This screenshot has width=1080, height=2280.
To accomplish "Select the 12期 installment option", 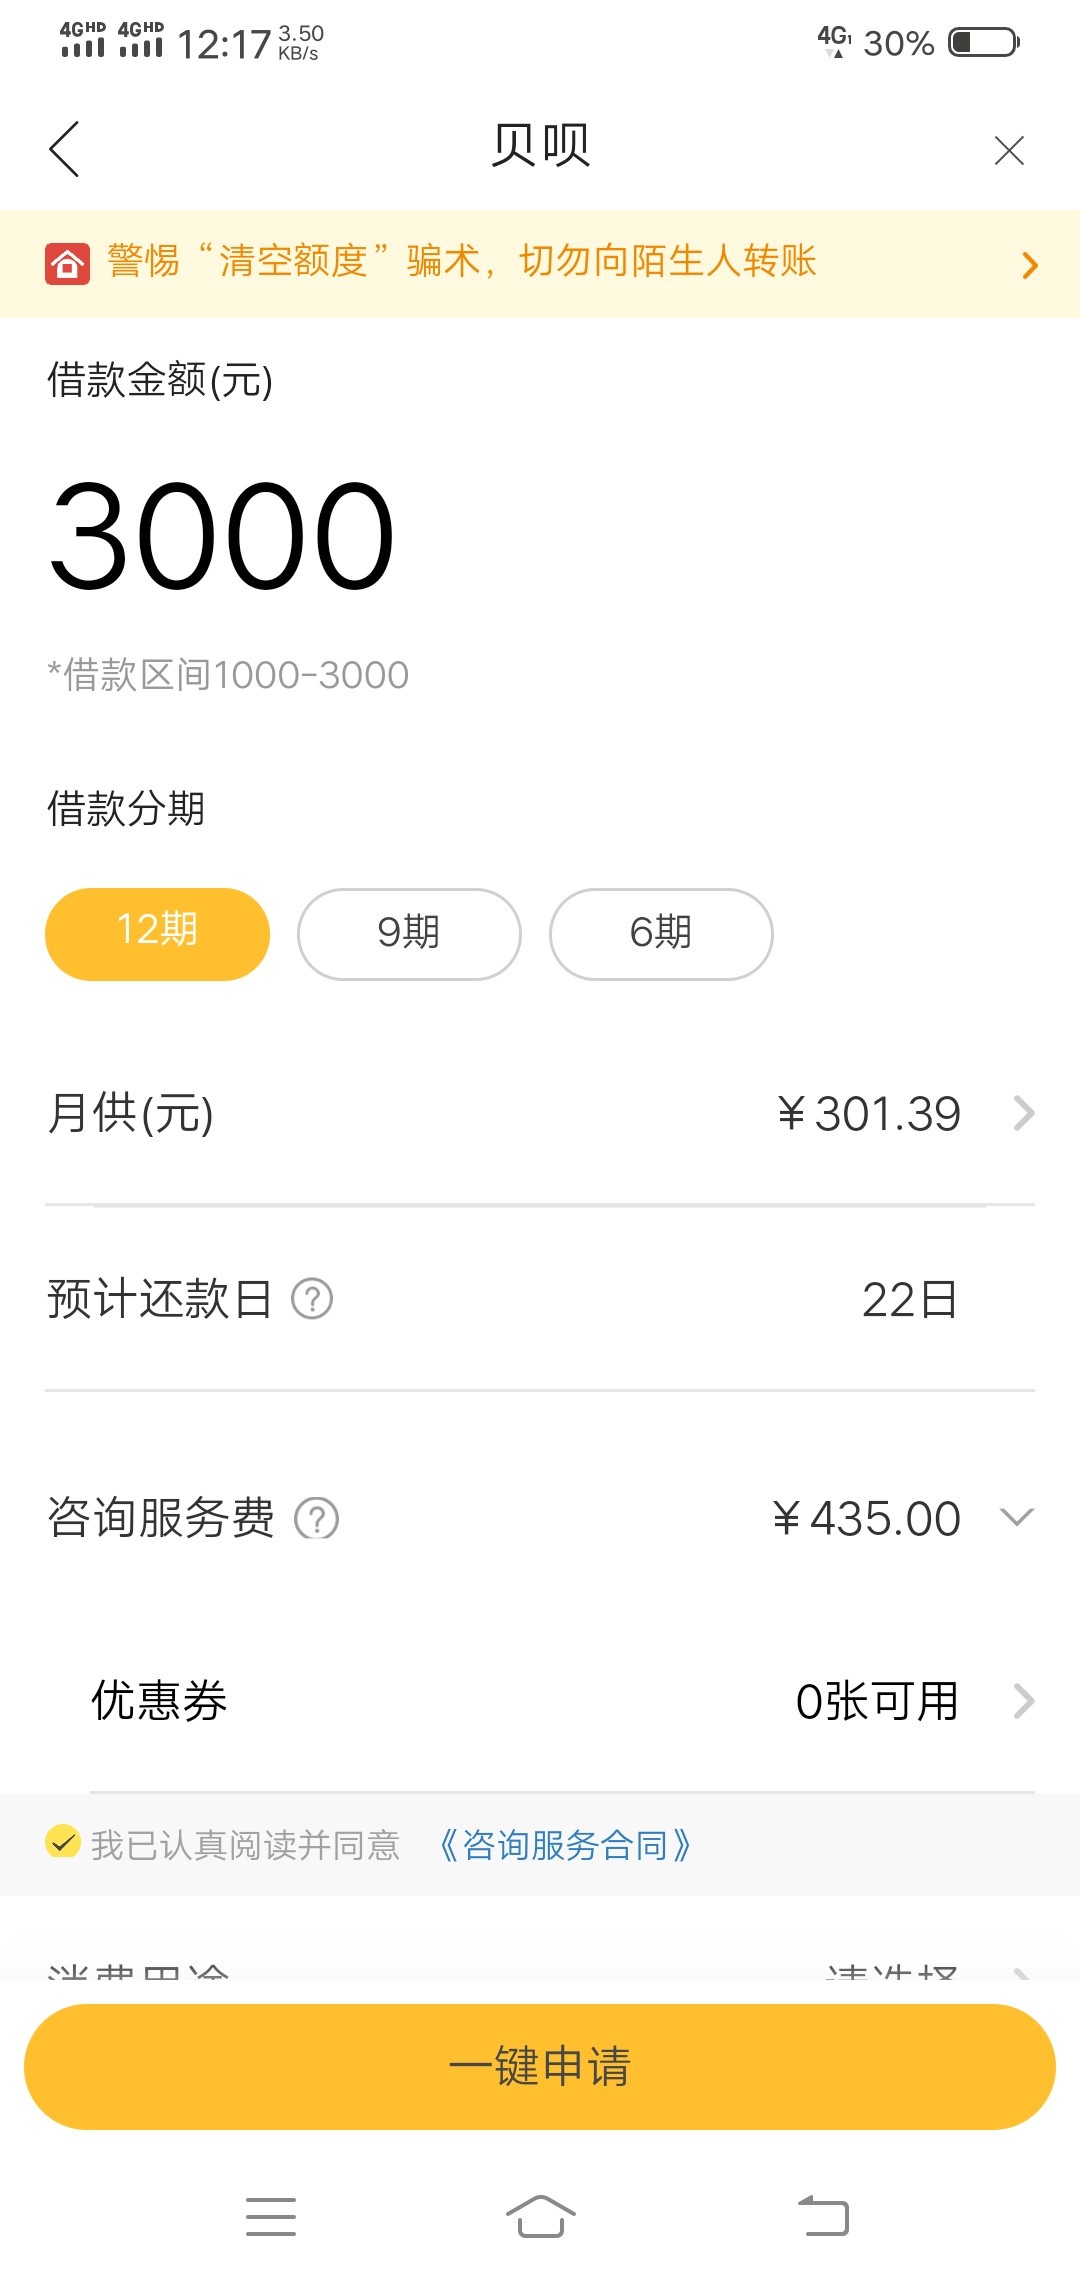I will point(157,934).
